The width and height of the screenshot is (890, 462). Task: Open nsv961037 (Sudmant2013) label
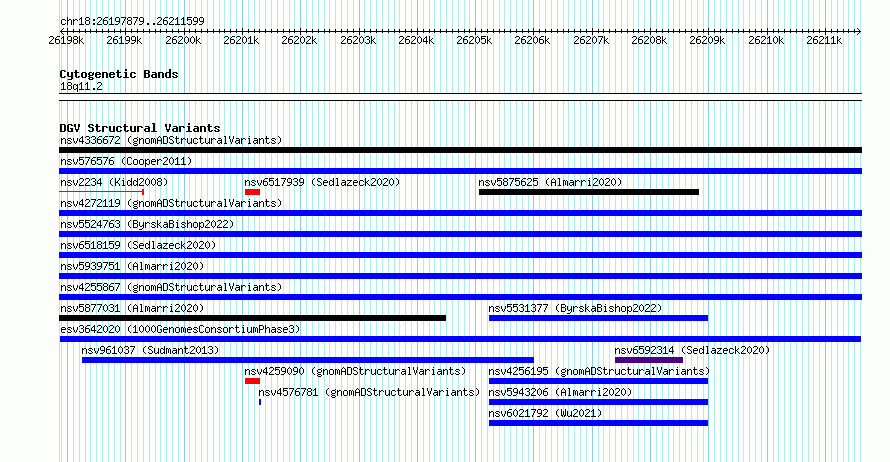150,350
